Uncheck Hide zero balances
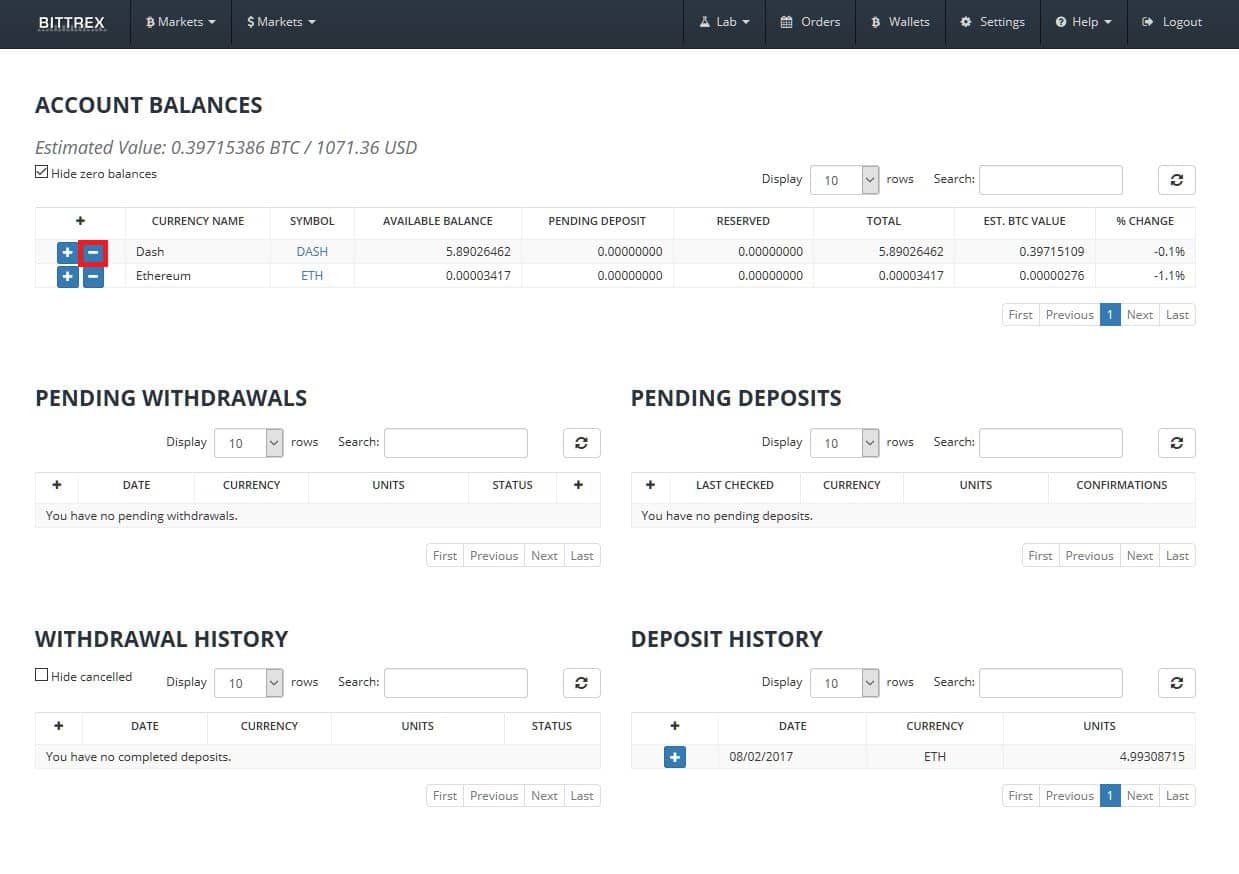1239x874 pixels. [41, 170]
